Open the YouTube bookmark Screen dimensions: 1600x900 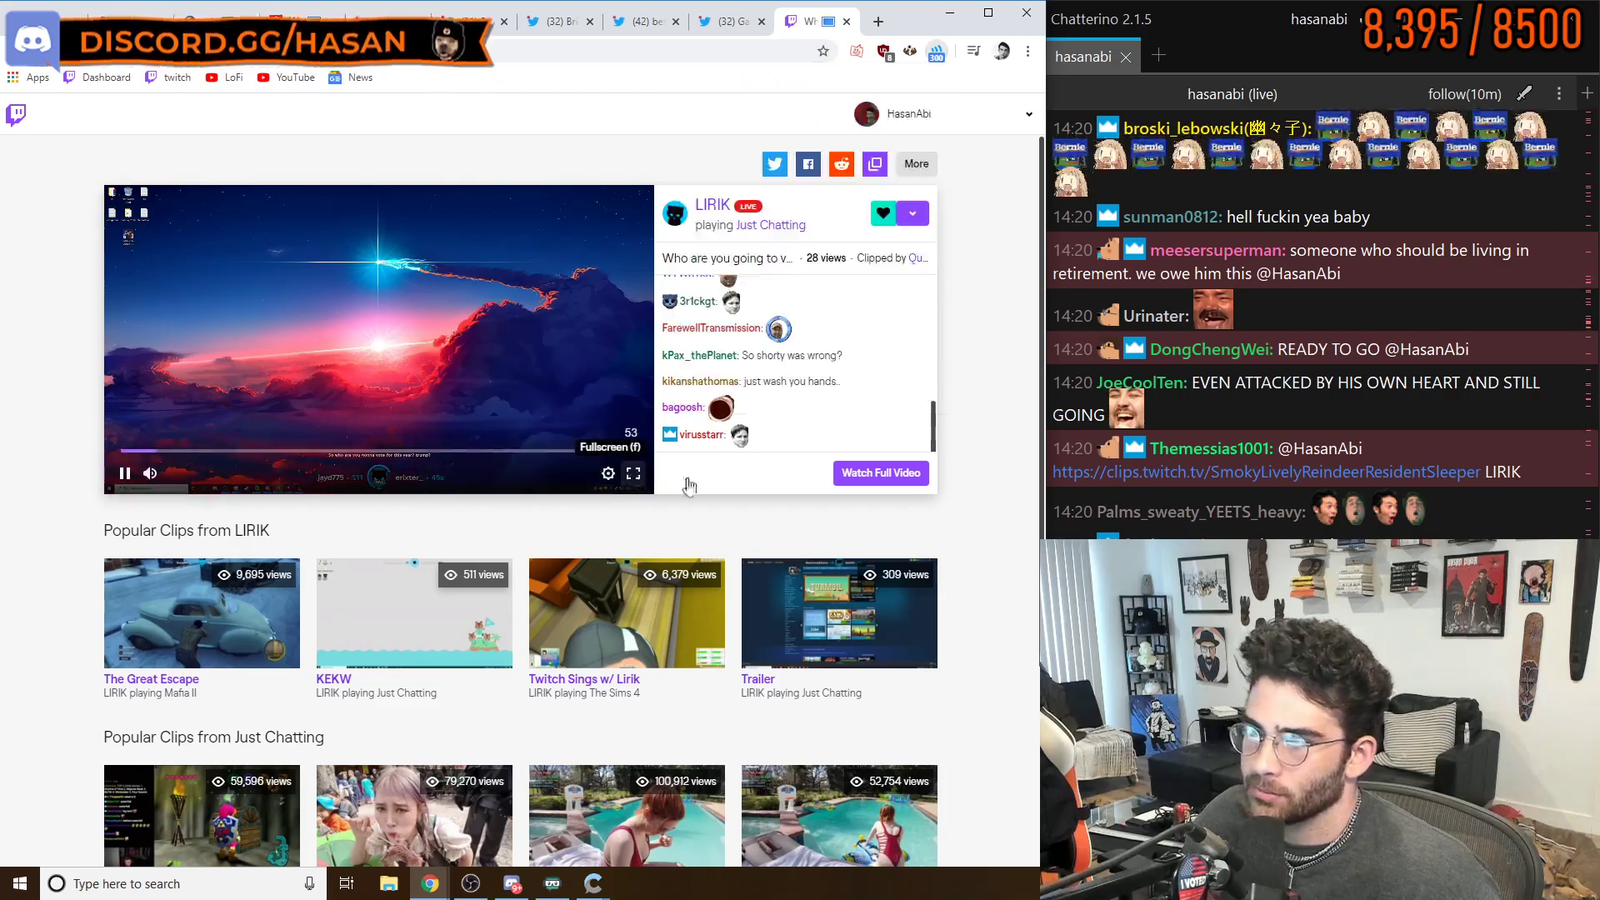286,77
